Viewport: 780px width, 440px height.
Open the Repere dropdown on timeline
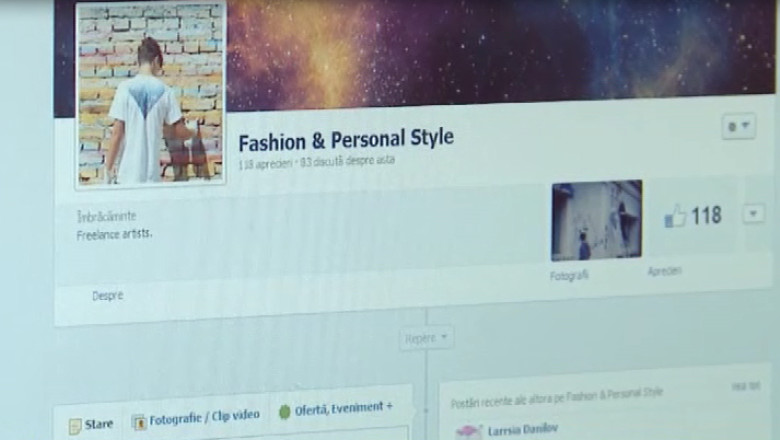coord(427,339)
